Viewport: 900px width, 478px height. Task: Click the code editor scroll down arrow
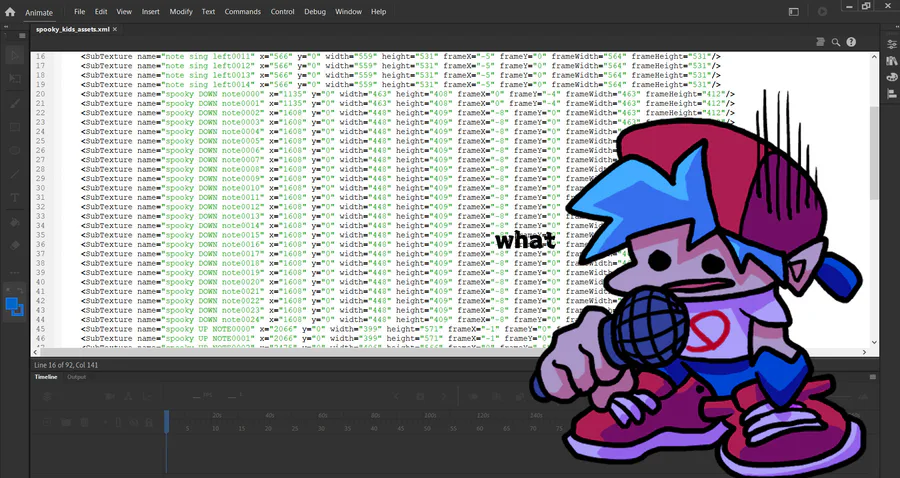(874, 343)
